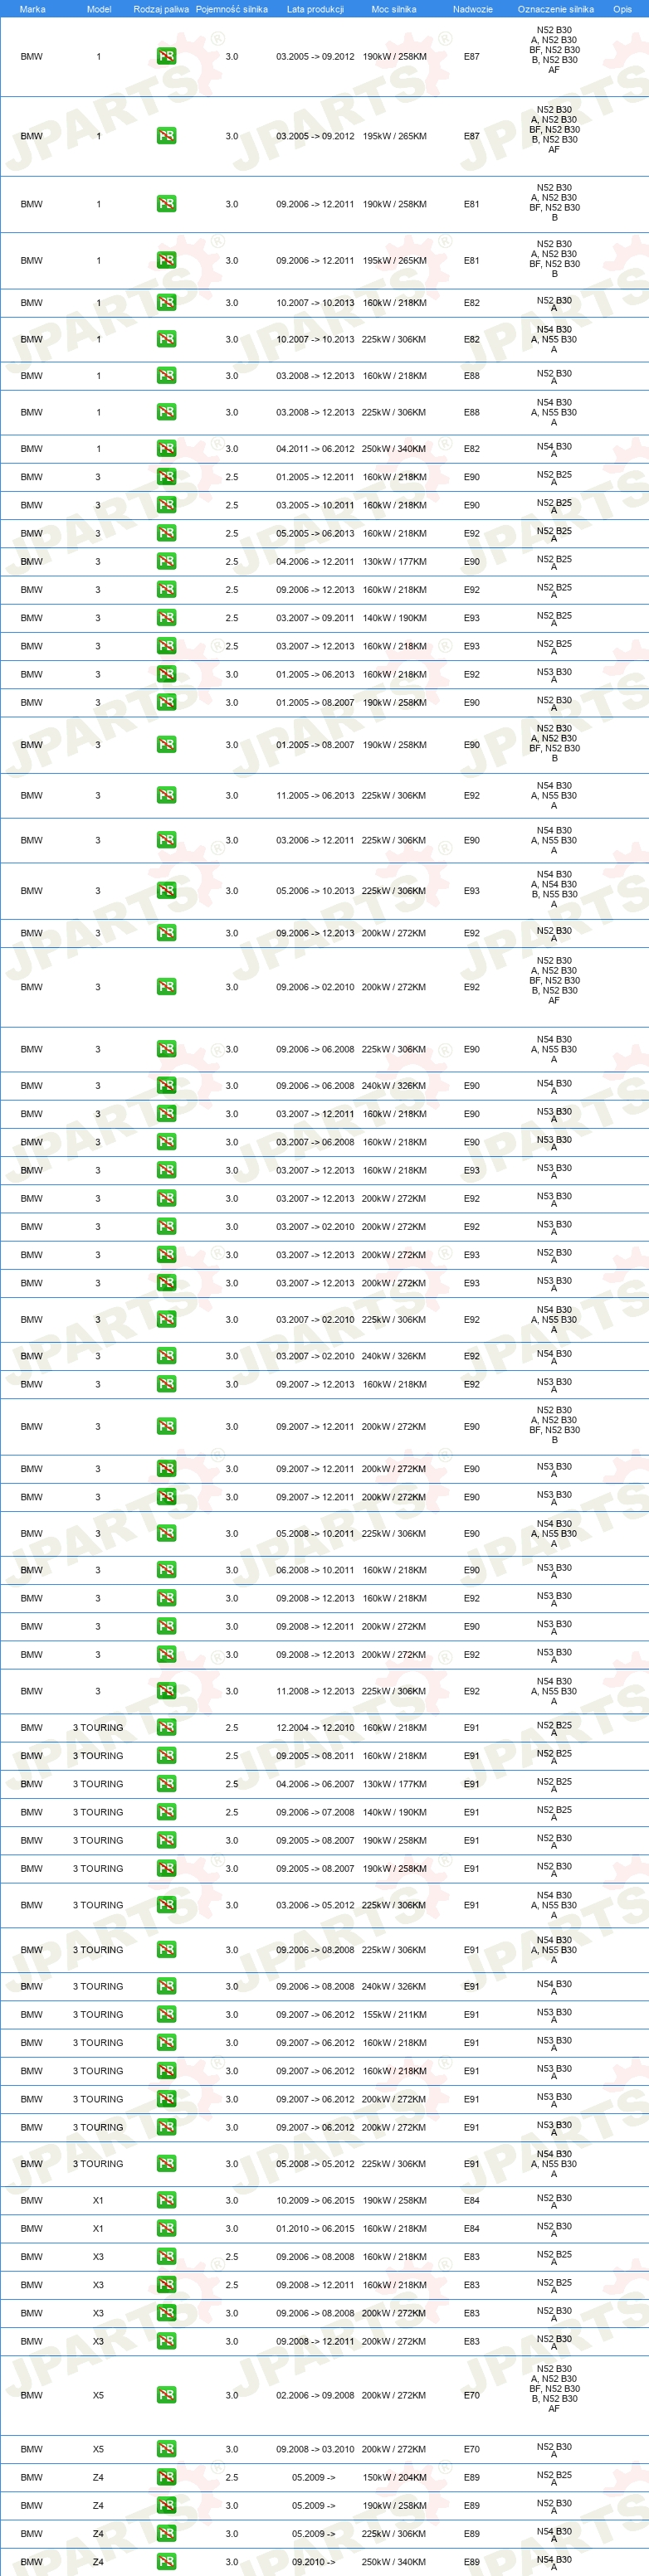Click fuel icon in BMW 3 130kW/177KM E90 row
The height and width of the screenshot is (2576, 649).
tap(166, 561)
